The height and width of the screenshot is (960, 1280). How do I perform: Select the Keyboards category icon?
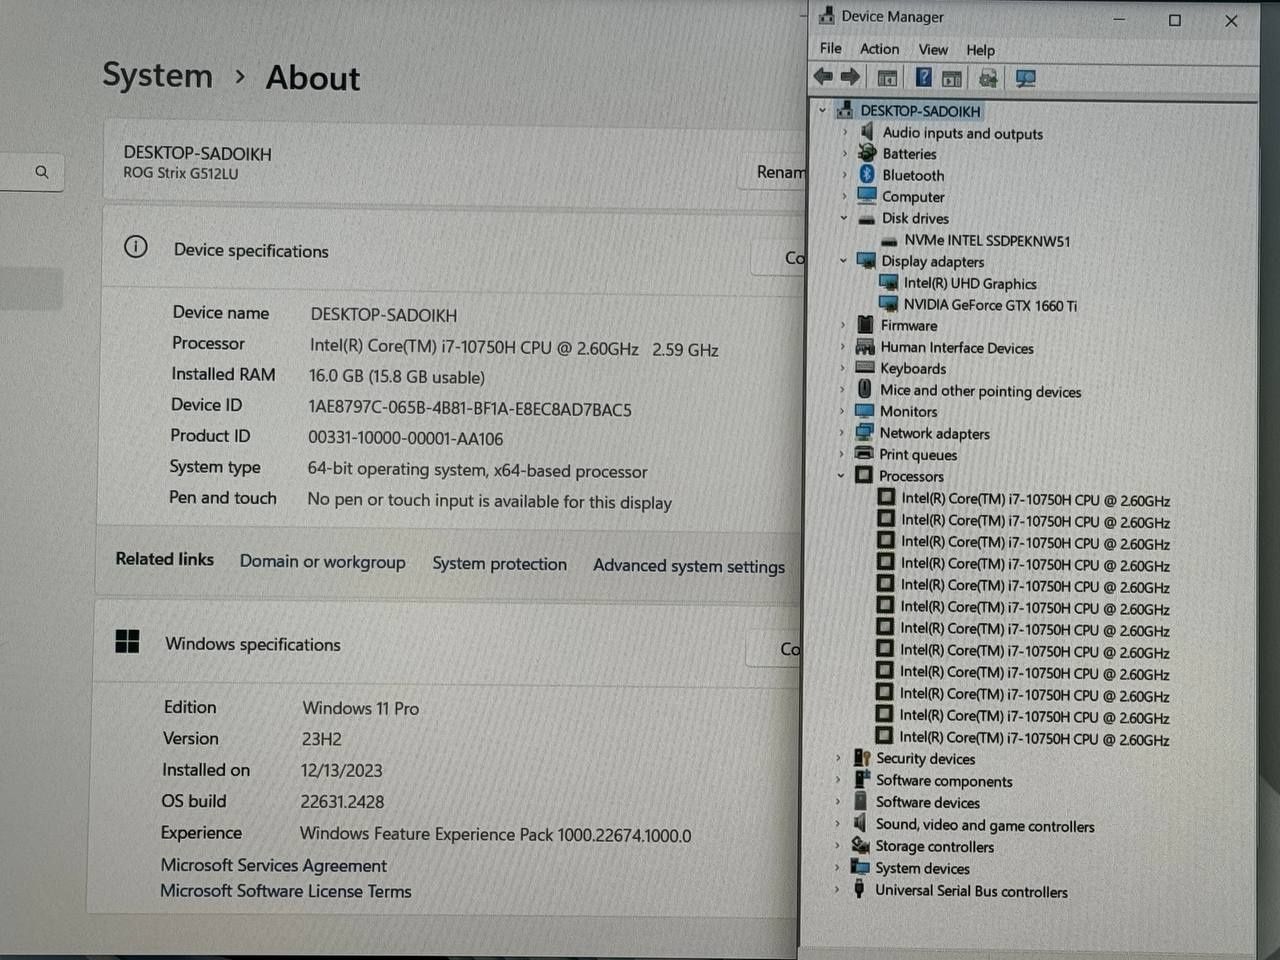(865, 368)
